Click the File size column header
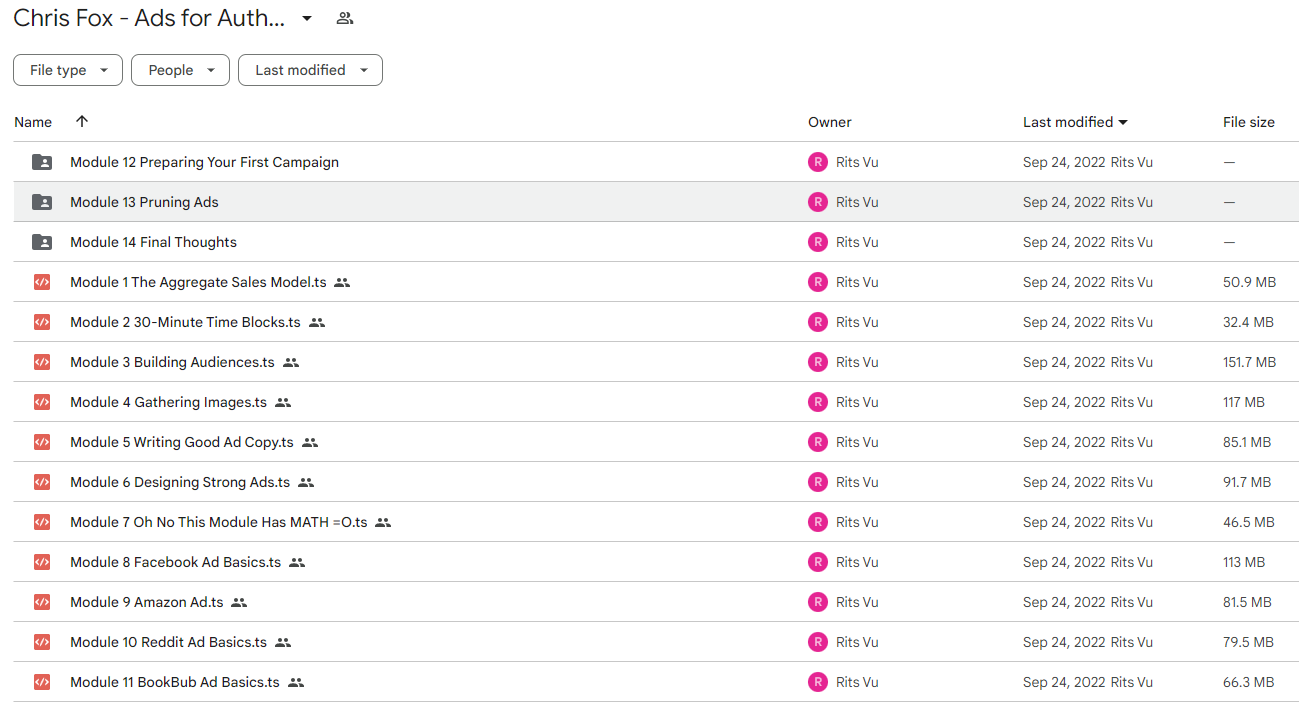 (x=1249, y=122)
